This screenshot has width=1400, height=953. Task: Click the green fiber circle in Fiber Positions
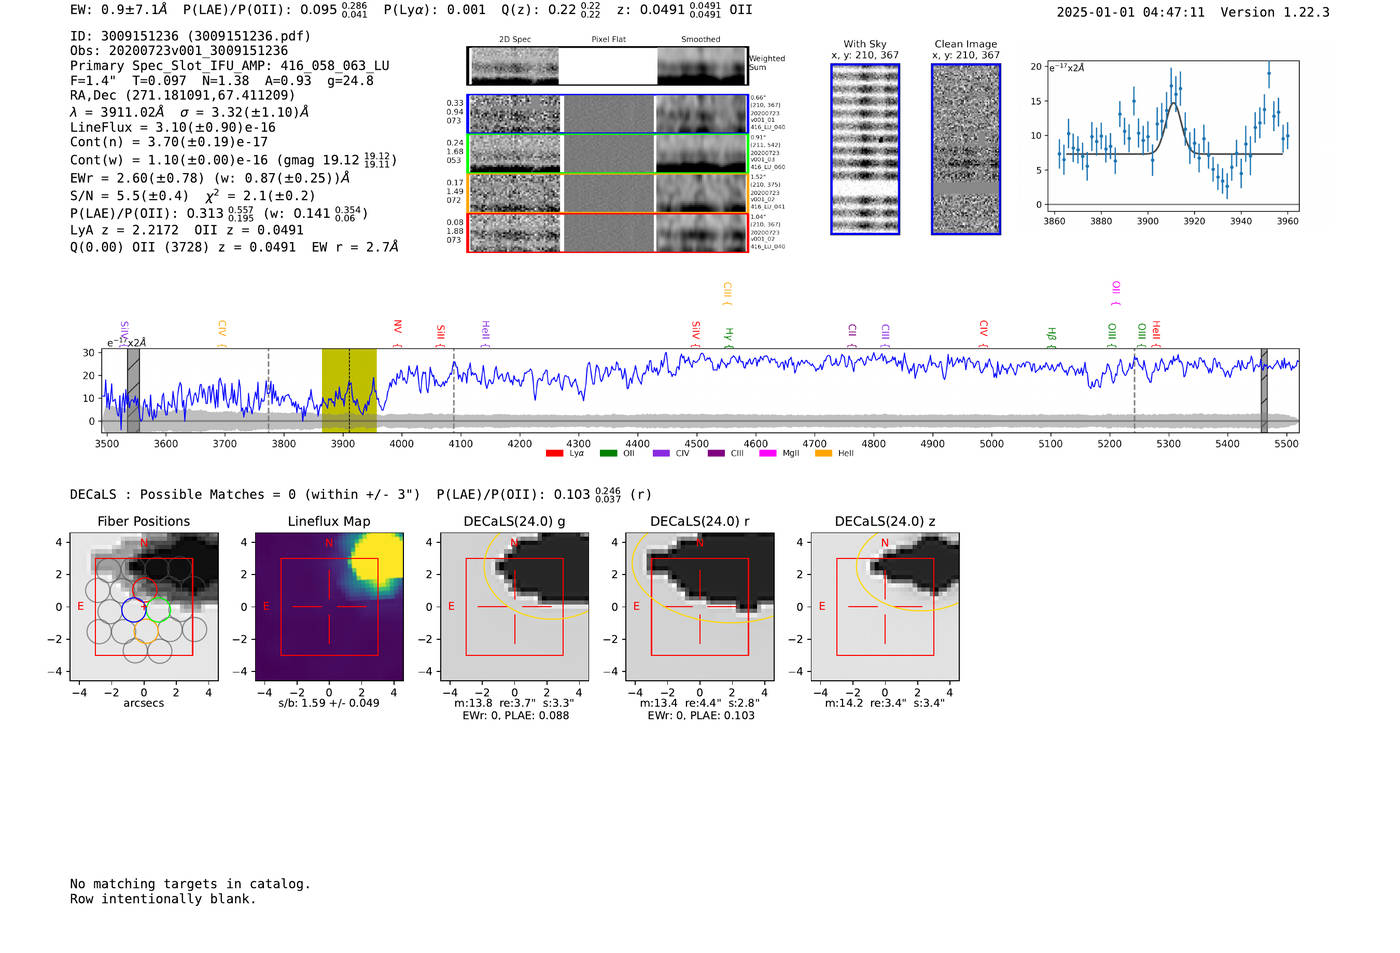158,609
